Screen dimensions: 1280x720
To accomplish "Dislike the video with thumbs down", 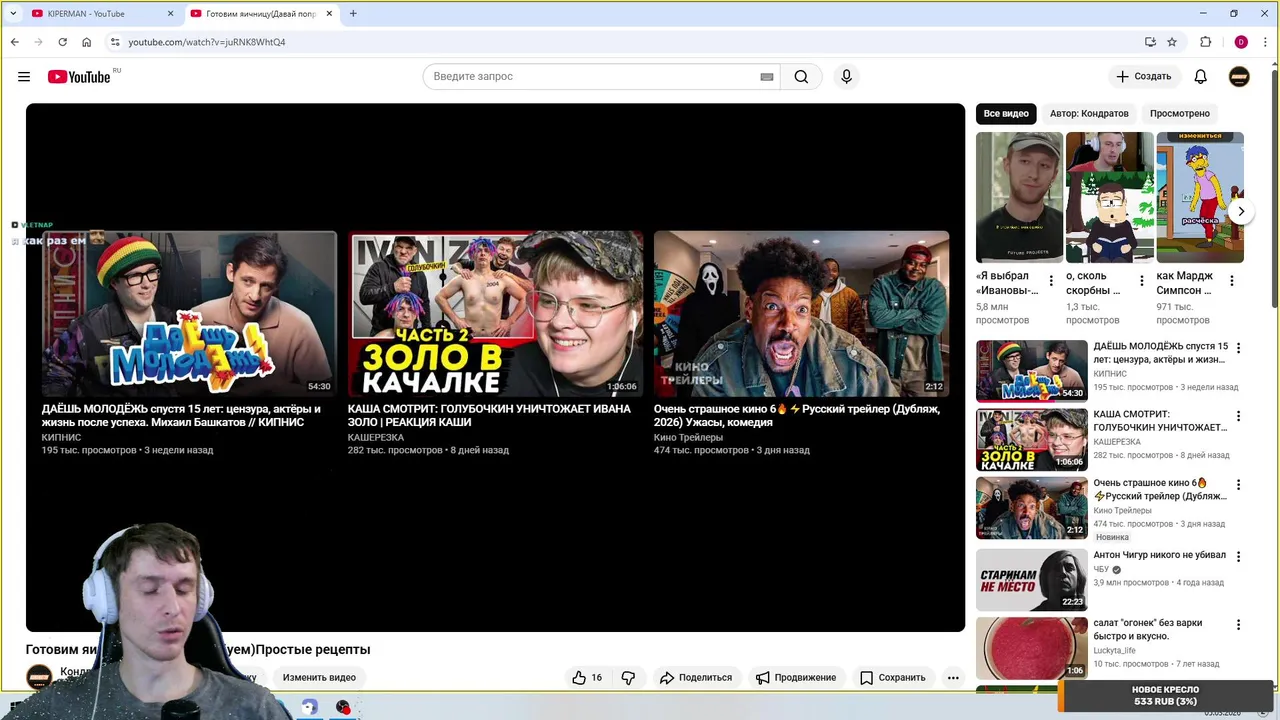I will click(x=628, y=678).
